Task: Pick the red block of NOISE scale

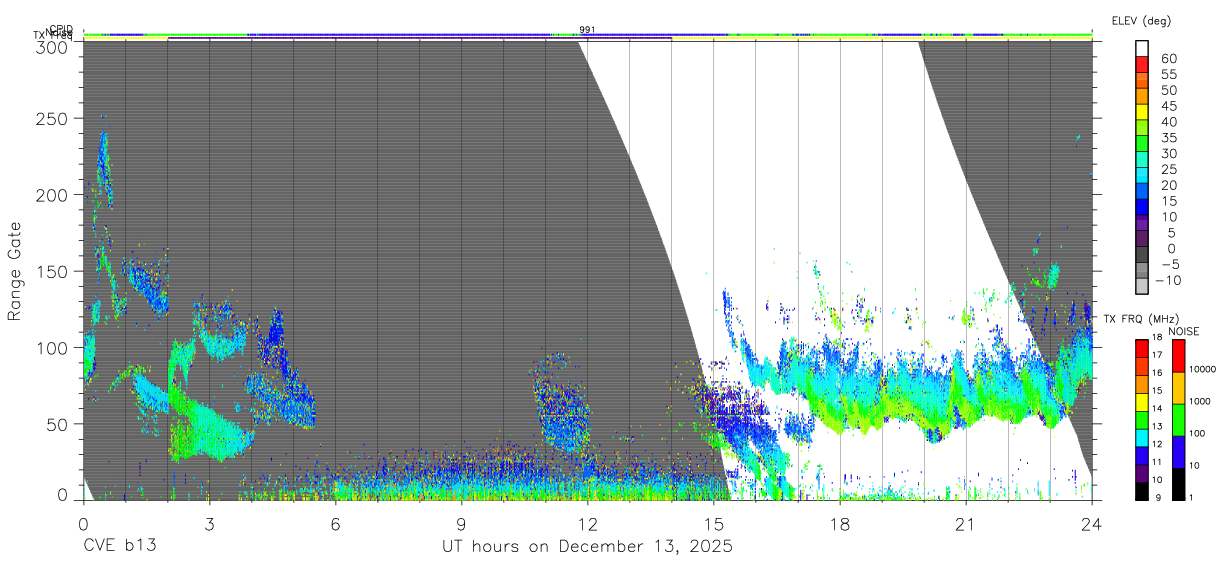Action: tap(1178, 356)
